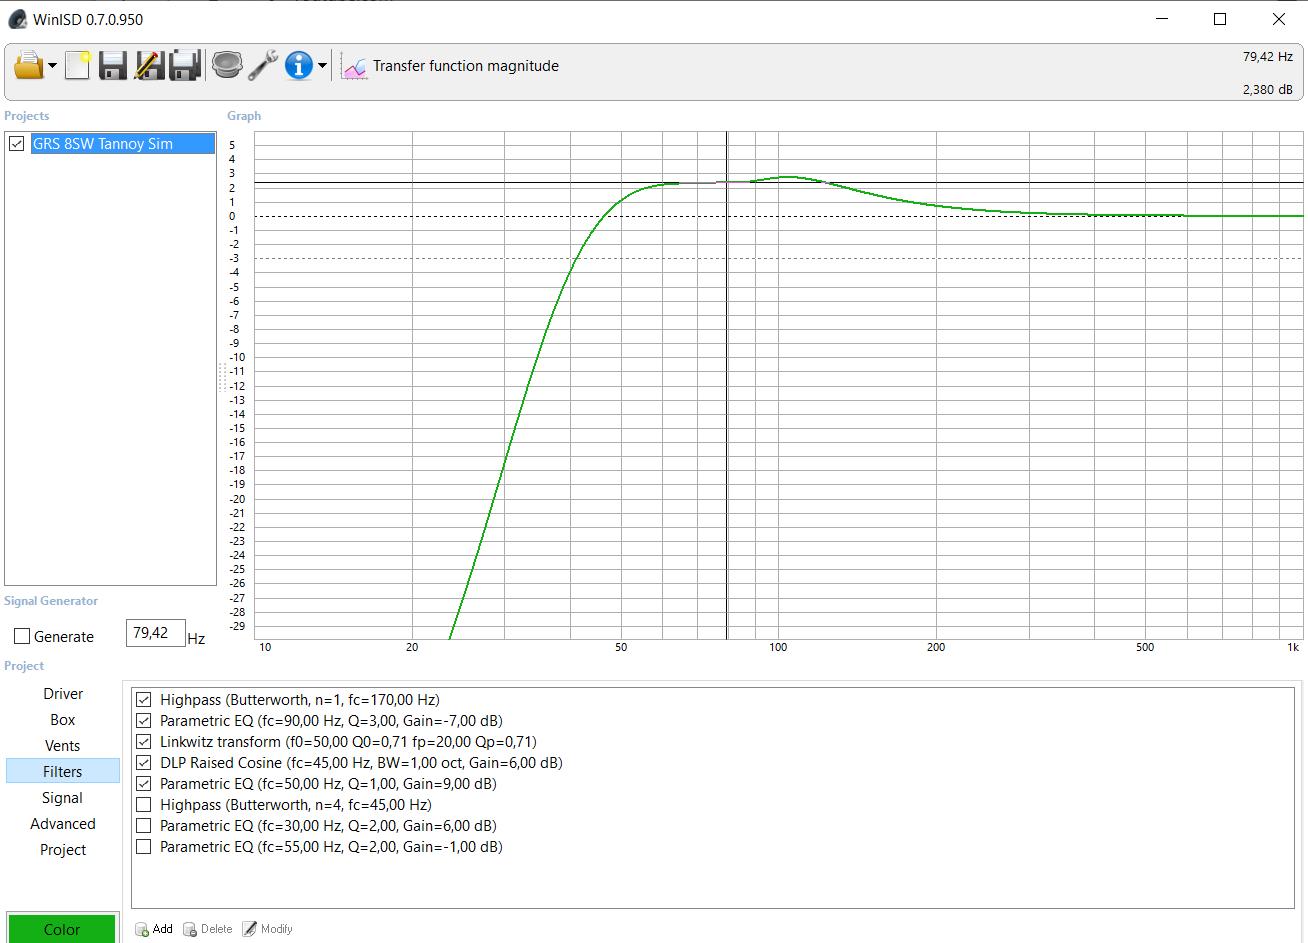Click the panel splitter grip left of graph

[x=221, y=377]
